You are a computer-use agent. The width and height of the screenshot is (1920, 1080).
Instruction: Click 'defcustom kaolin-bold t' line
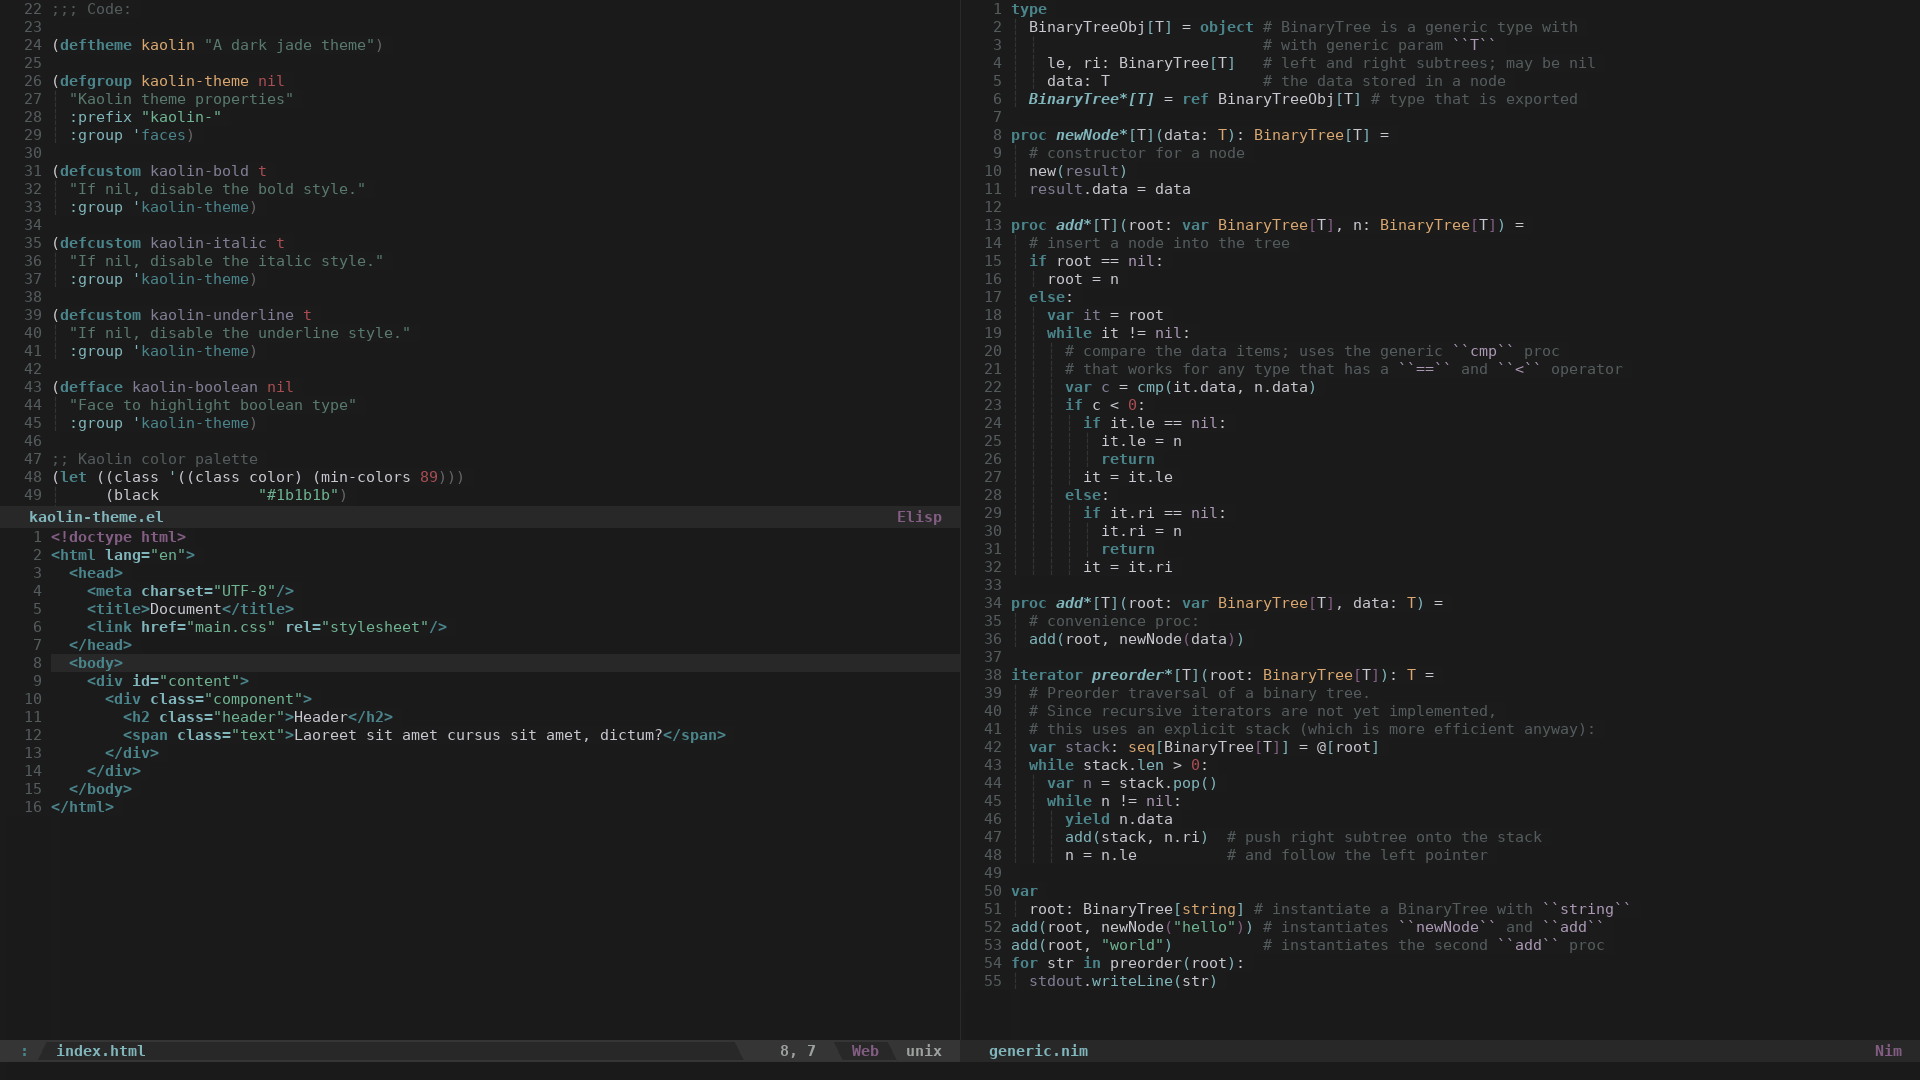click(x=159, y=171)
